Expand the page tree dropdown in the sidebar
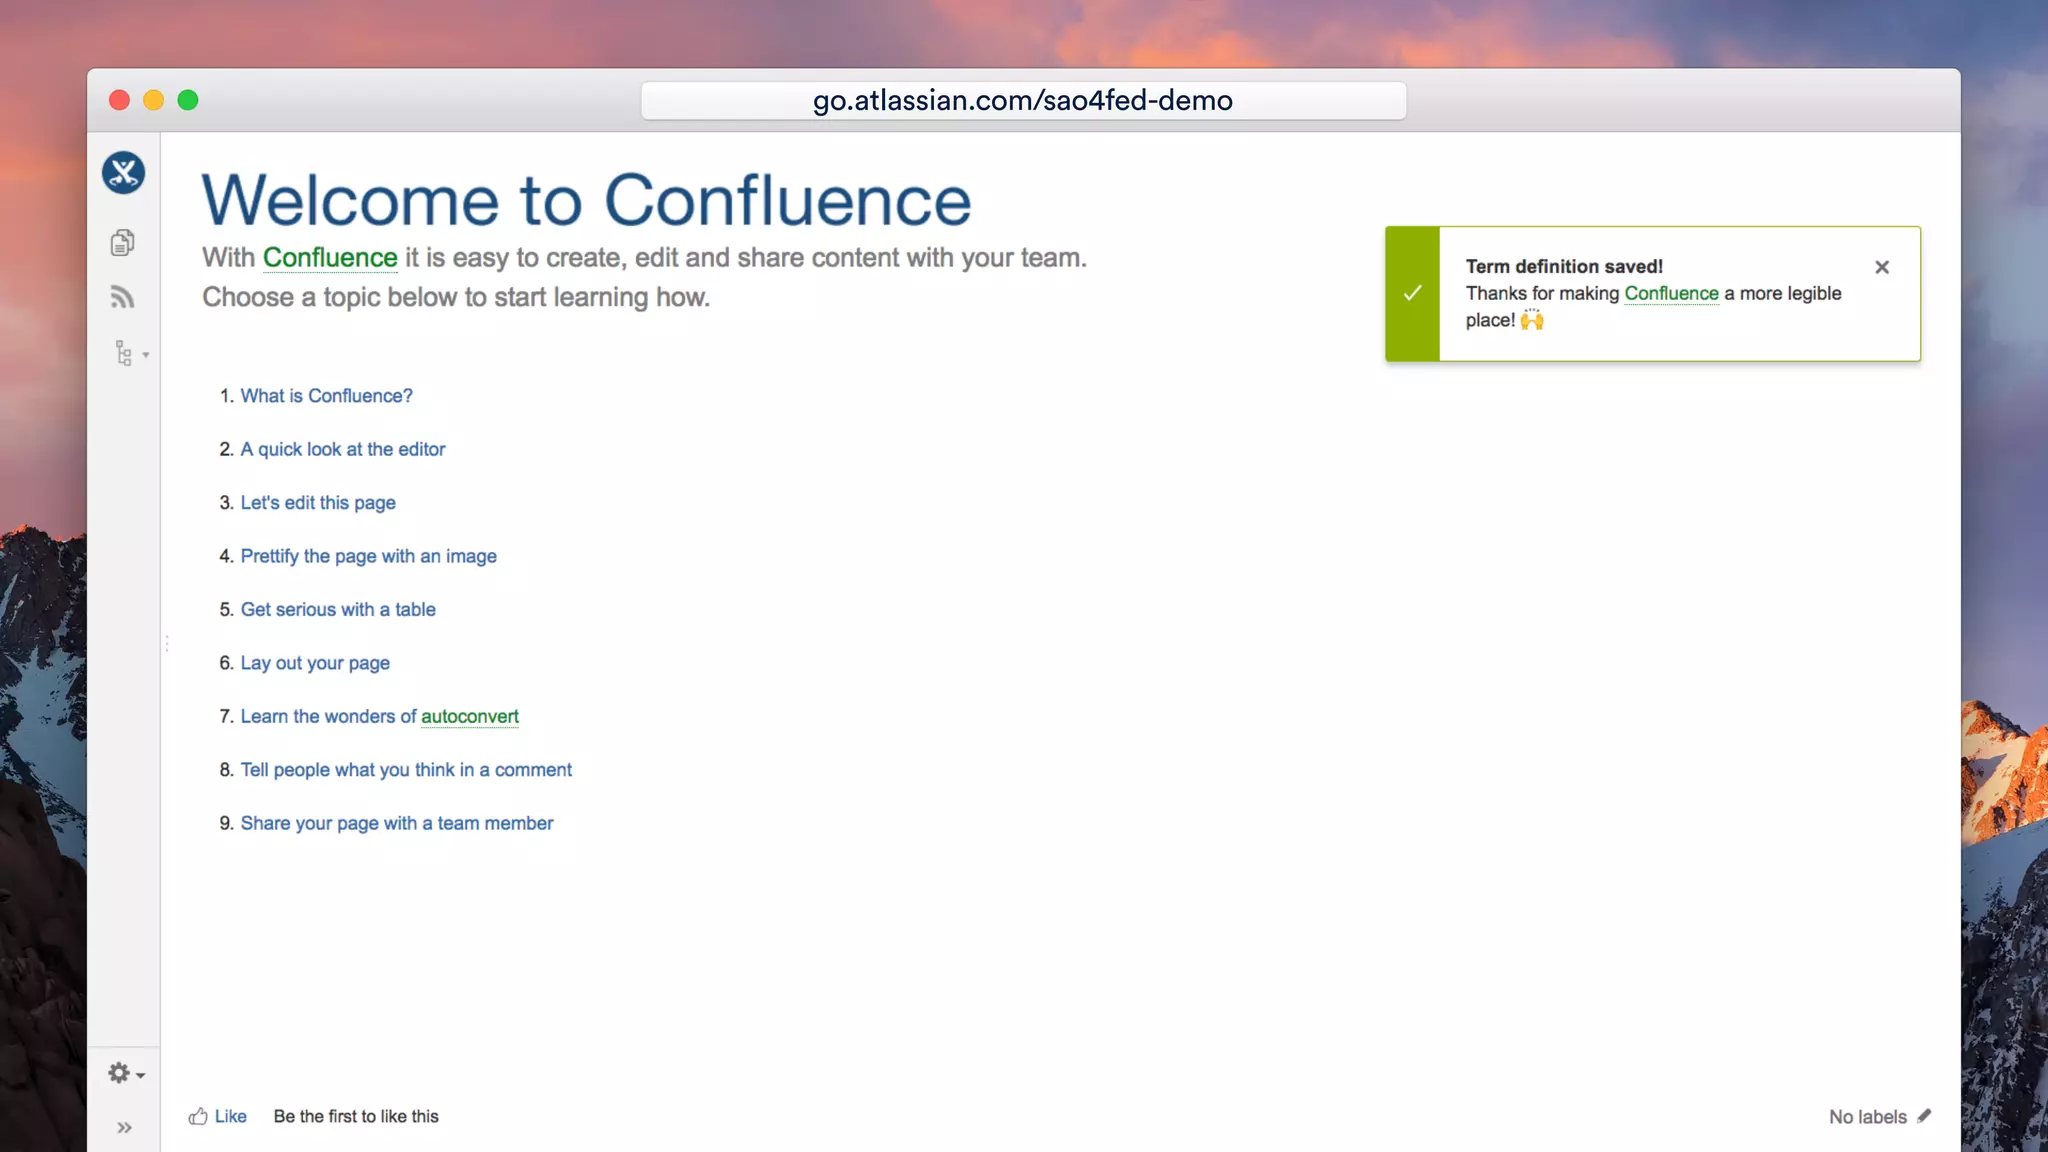Viewport: 2048px width, 1152px height. pos(130,354)
